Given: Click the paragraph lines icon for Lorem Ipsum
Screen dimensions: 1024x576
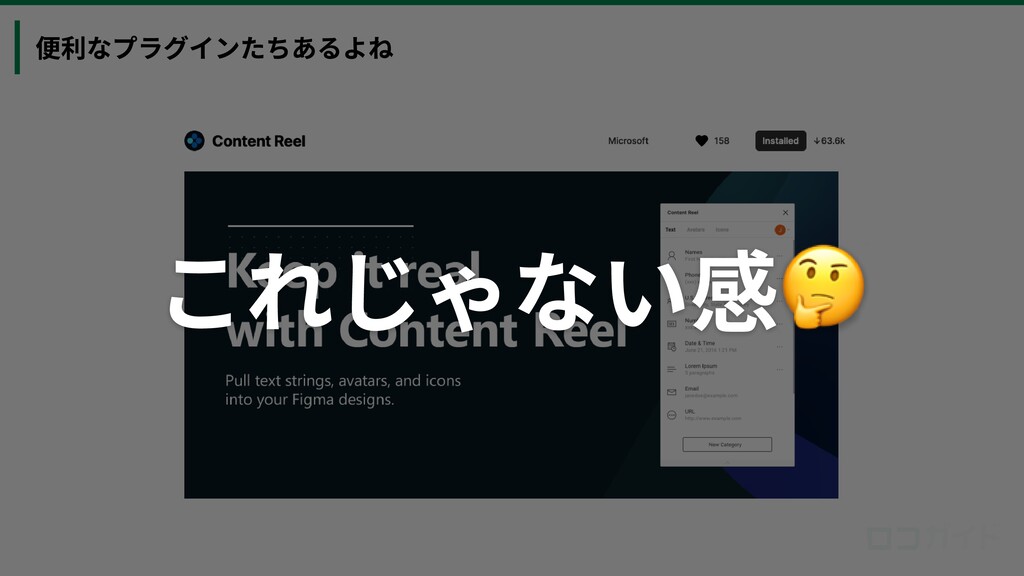Looking at the screenshot, I should 671,370.
